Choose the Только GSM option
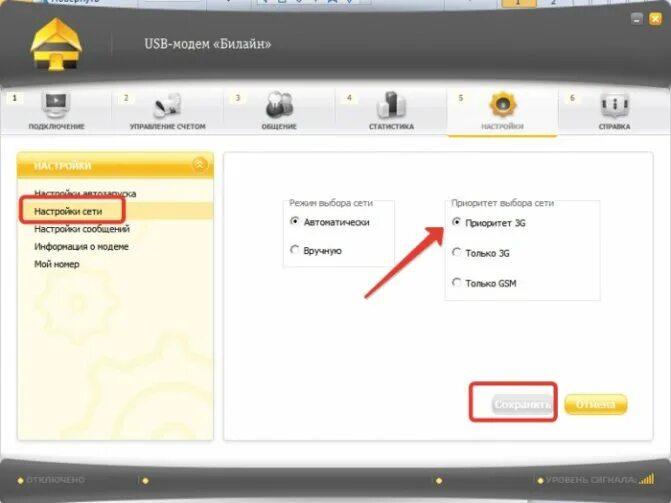The width and height of the screenshot is (671, 503). pos(457,283)
